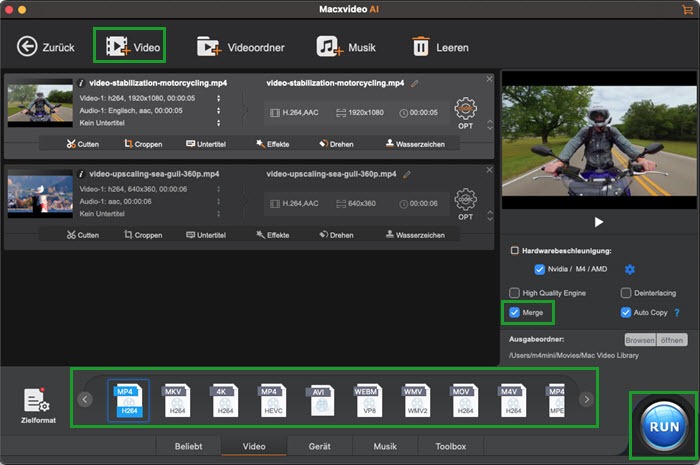Open codec OPT settings for the motorcycling video
The width and height of the screenshot is (700, 465).
pyautogui.click(x=466, y=113)
